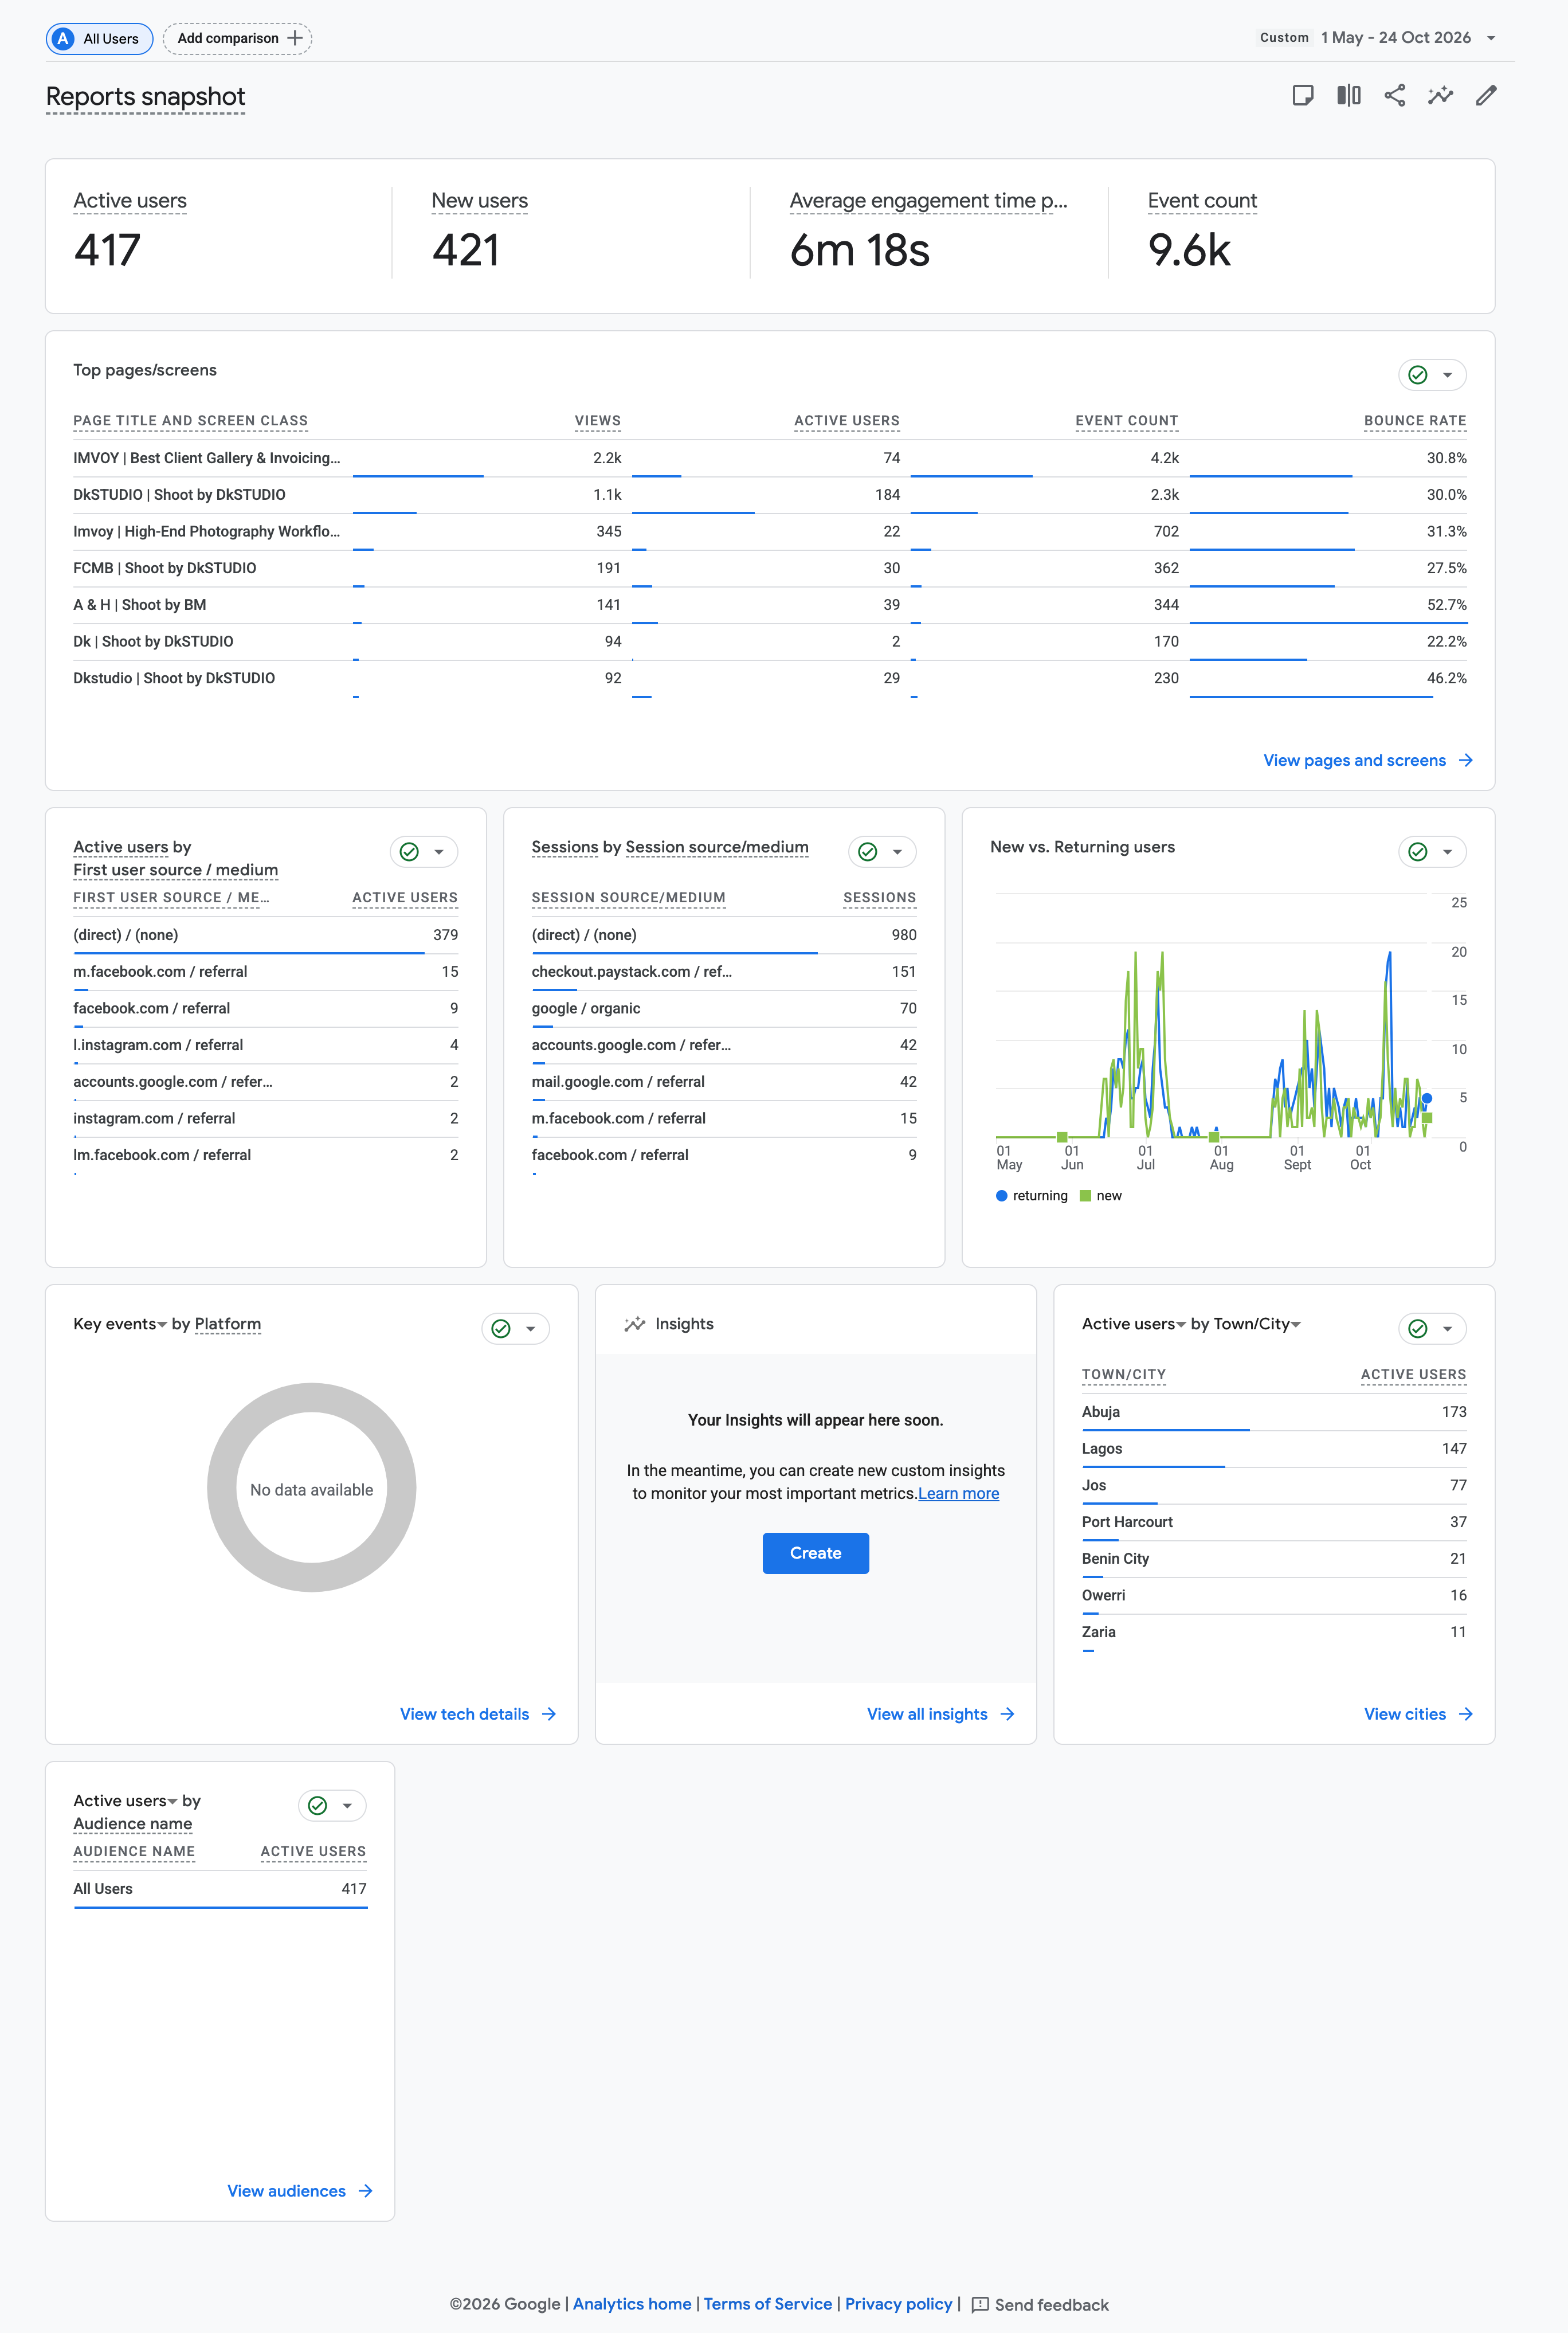Open Key events metric selector

pos(120,1324)
